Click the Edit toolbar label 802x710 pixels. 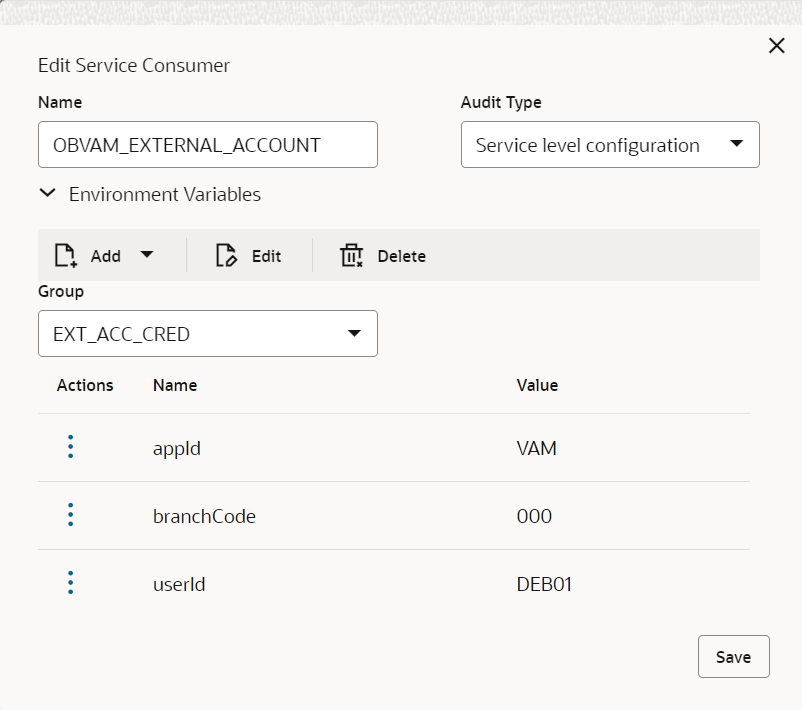265,255
